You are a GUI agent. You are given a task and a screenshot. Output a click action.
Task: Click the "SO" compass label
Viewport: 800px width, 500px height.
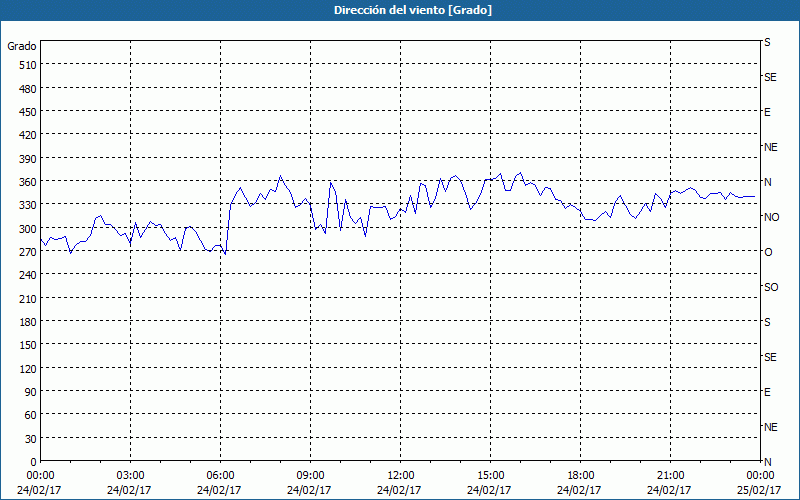tap(771, 287)
